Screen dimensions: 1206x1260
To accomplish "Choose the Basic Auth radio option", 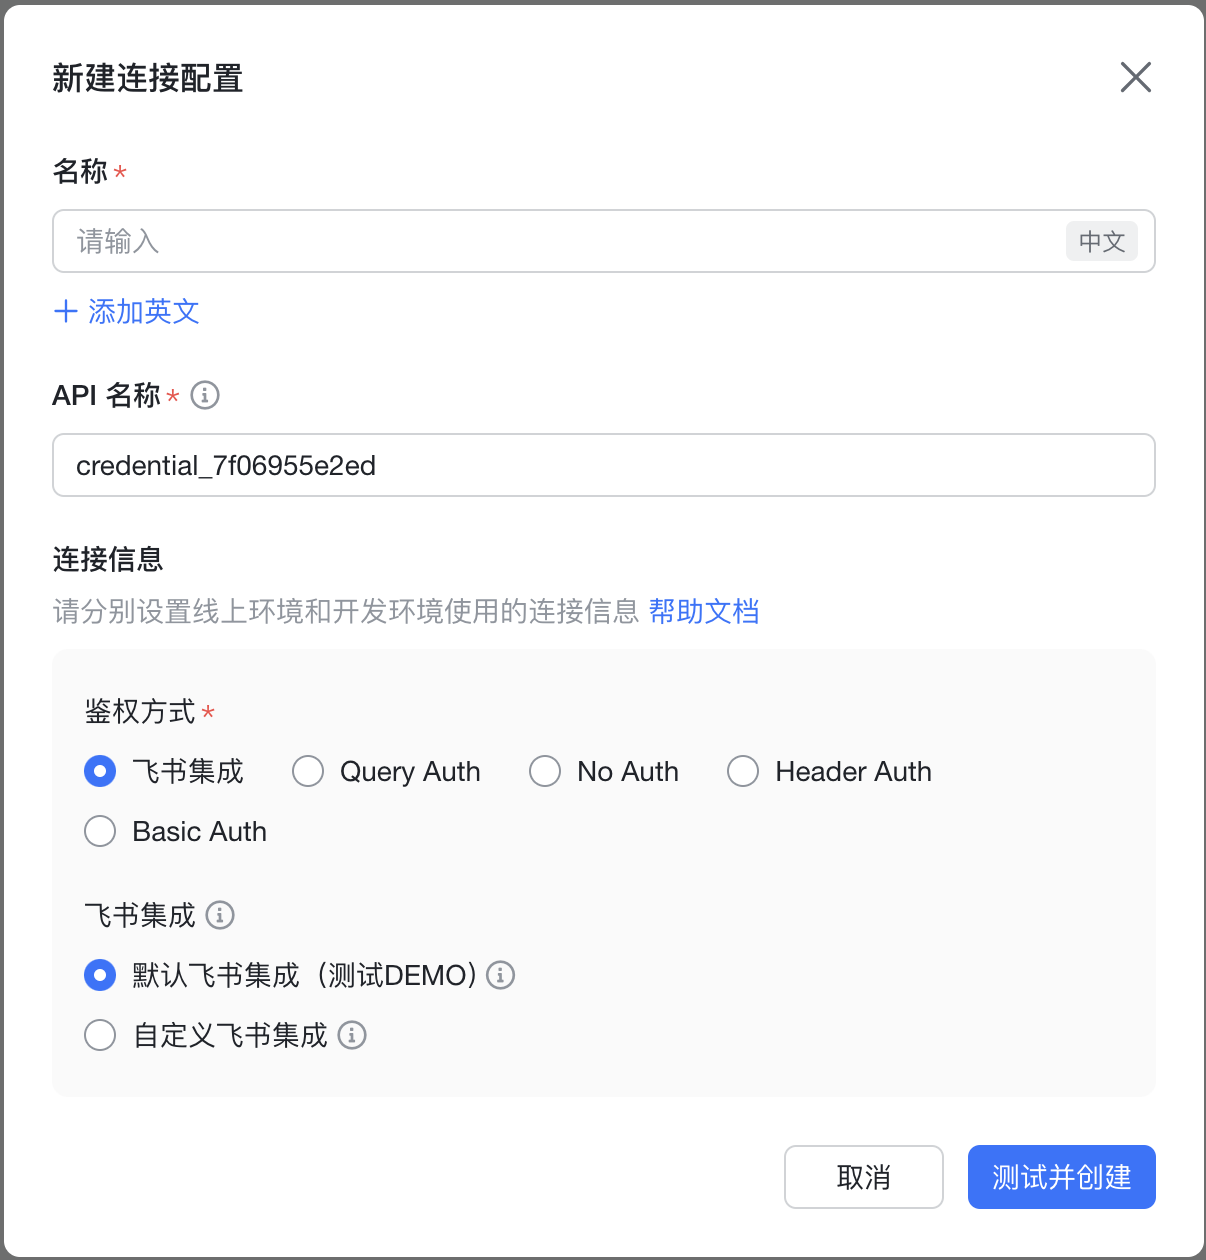I will click(x=100, y=831).
